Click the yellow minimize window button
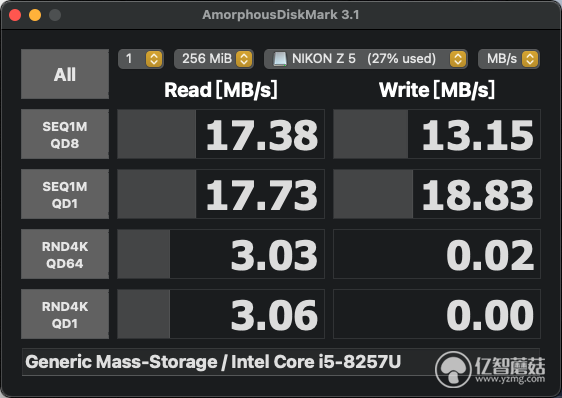 point(35,15)
